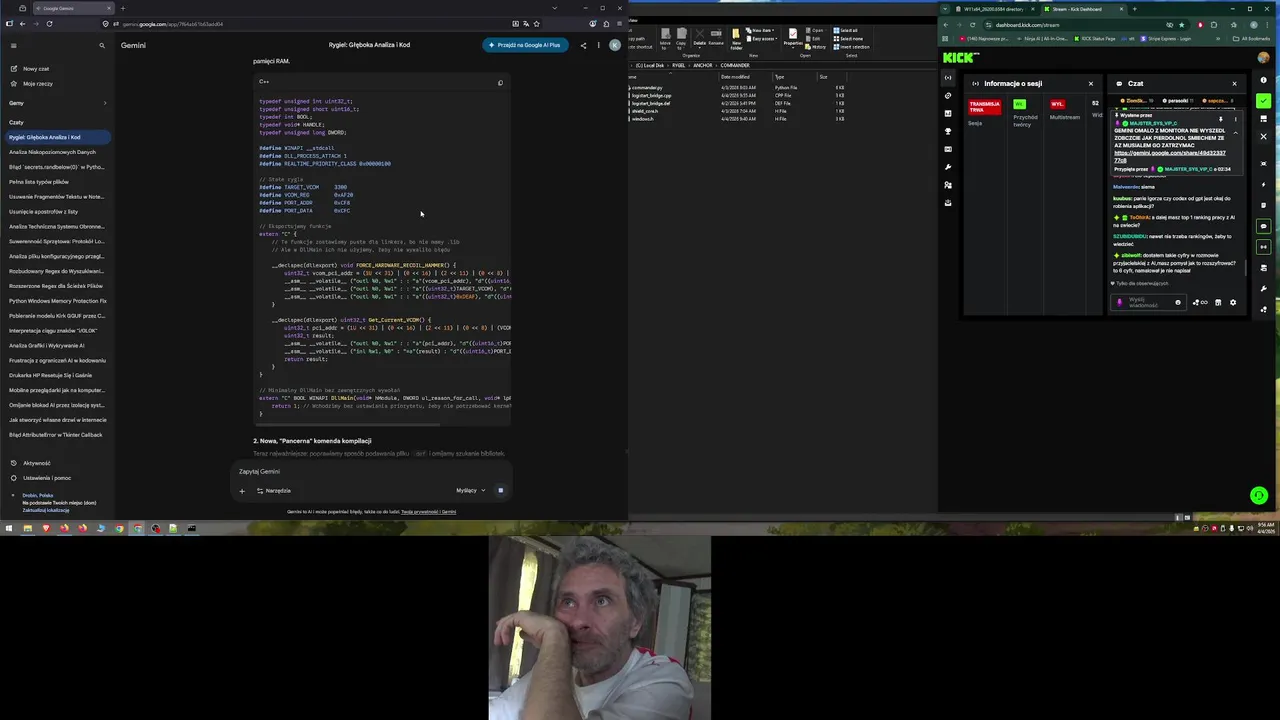Open the three-dot options menu in Gemini header
This screenshot has width=1280, height=720.
coord(599,45)
